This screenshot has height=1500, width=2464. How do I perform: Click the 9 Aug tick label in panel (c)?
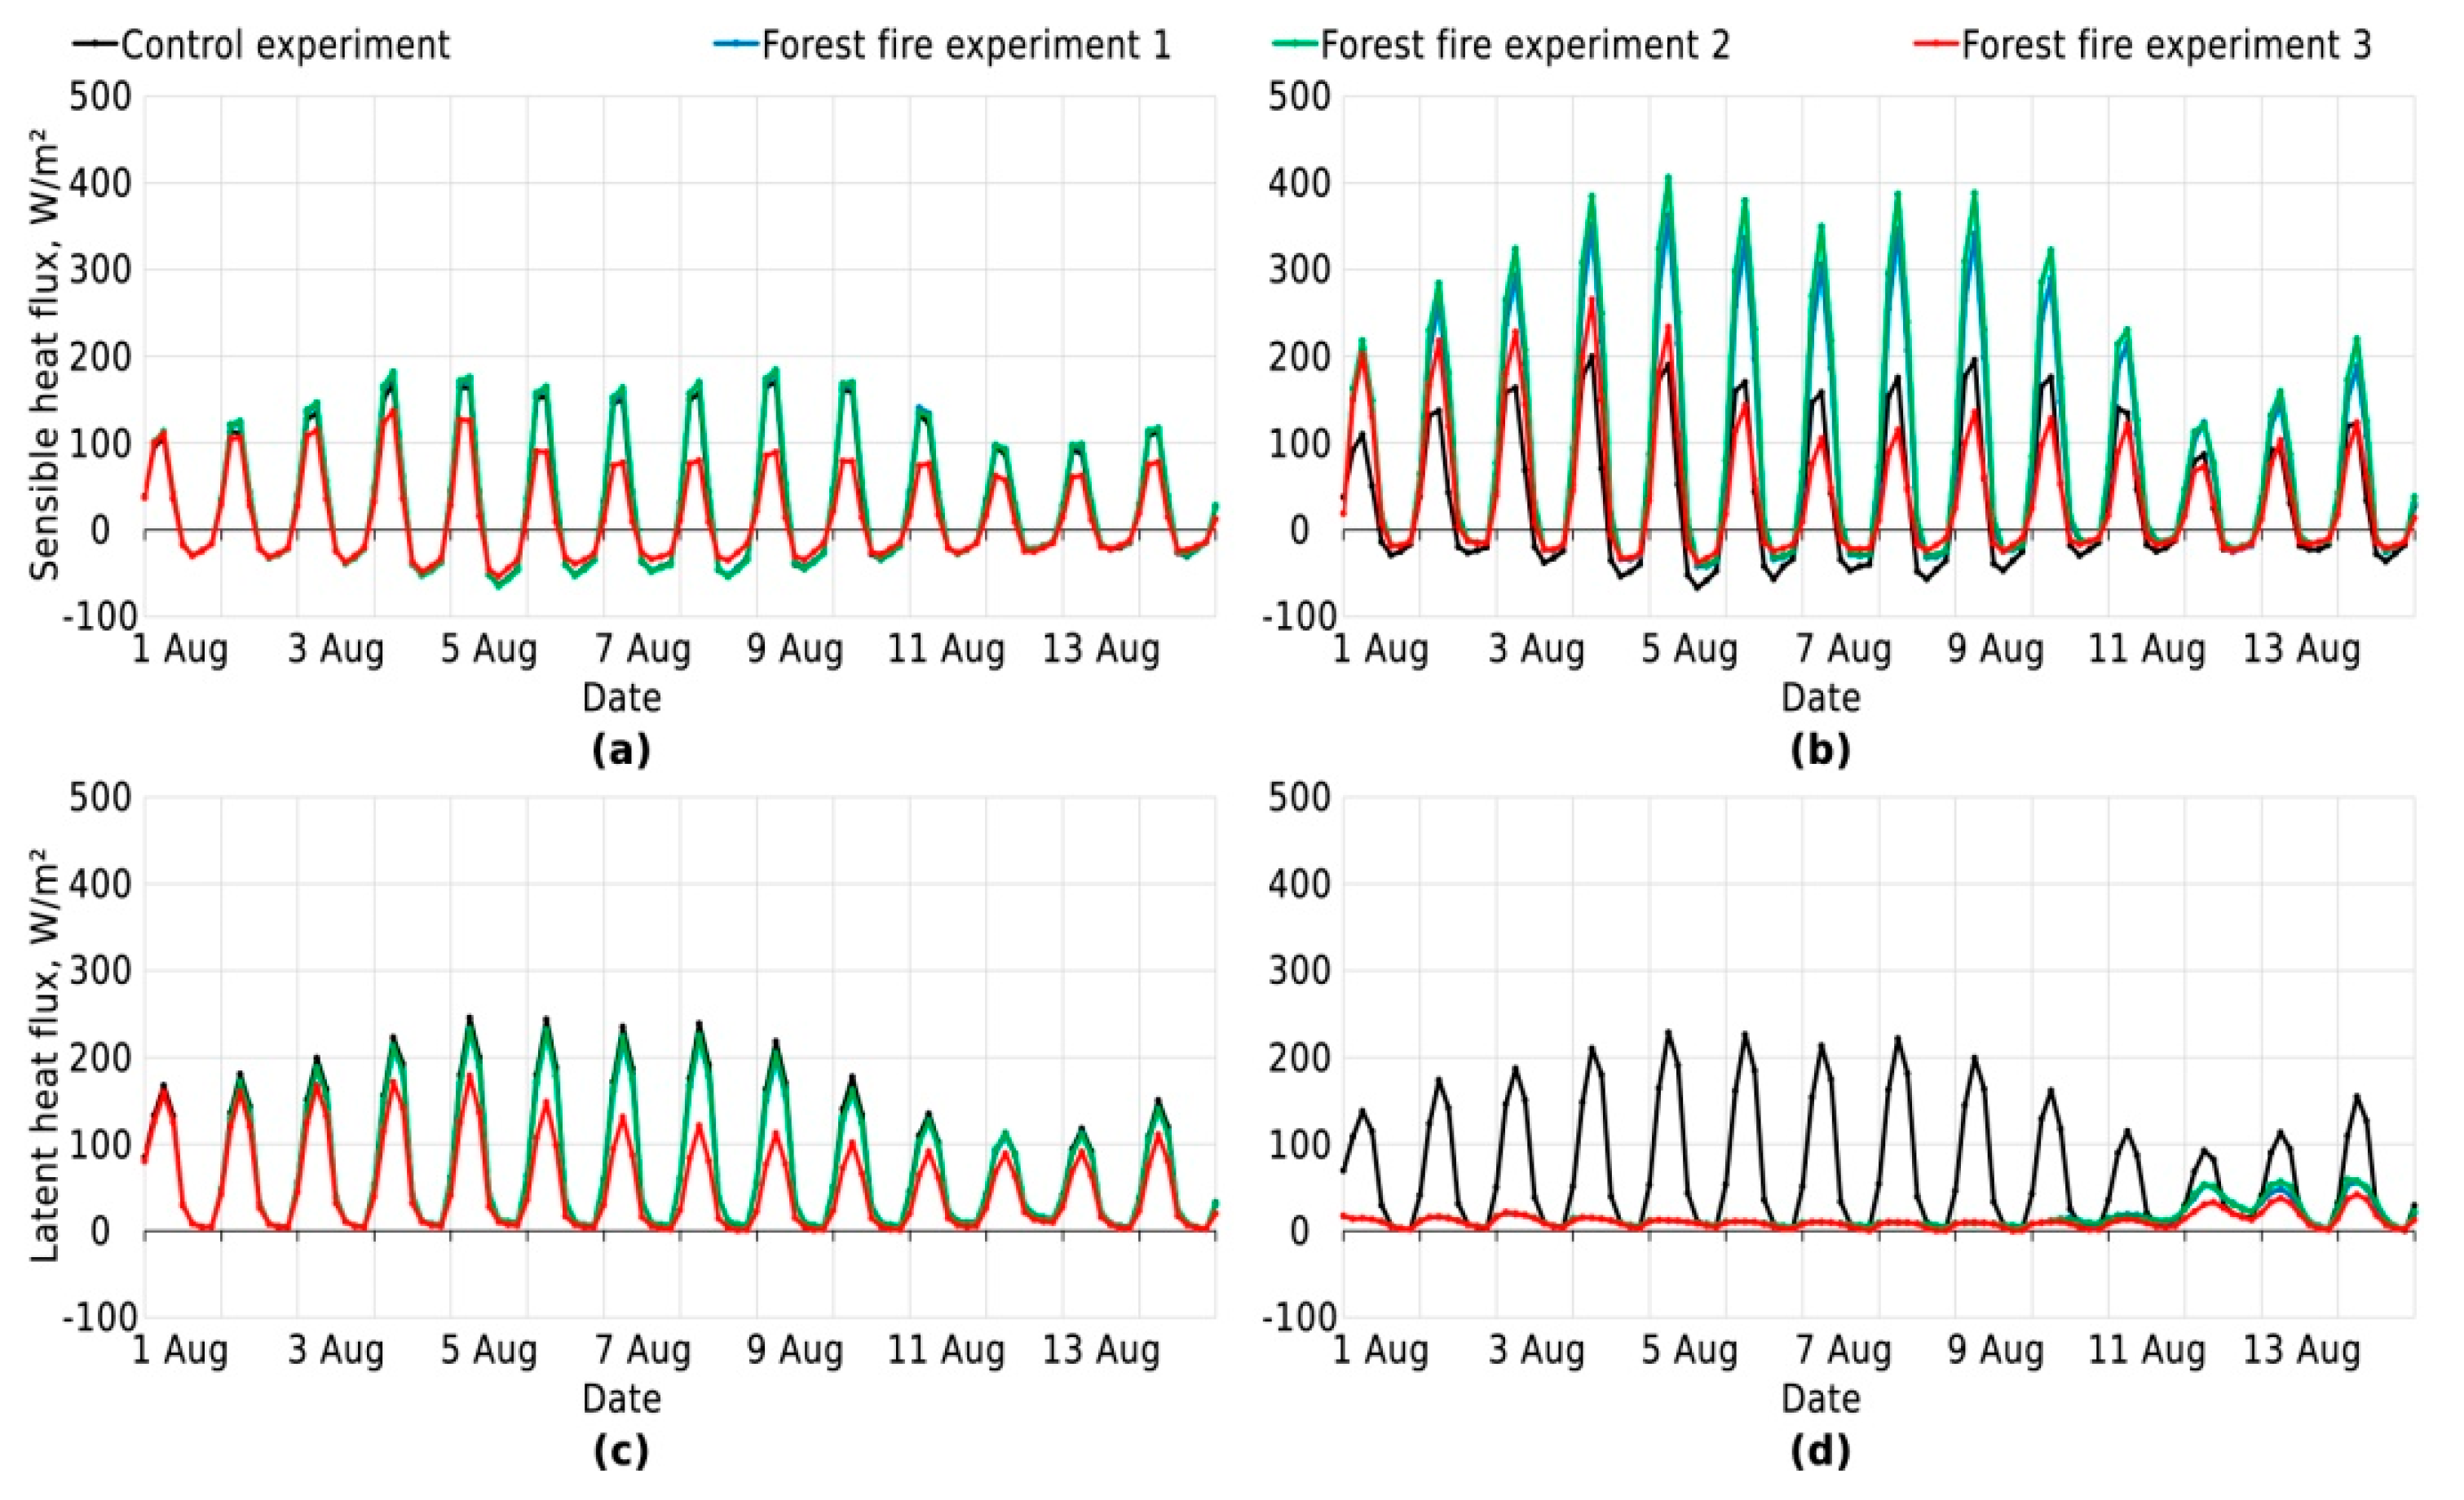pyautogui.click(x=795, y=1351)
